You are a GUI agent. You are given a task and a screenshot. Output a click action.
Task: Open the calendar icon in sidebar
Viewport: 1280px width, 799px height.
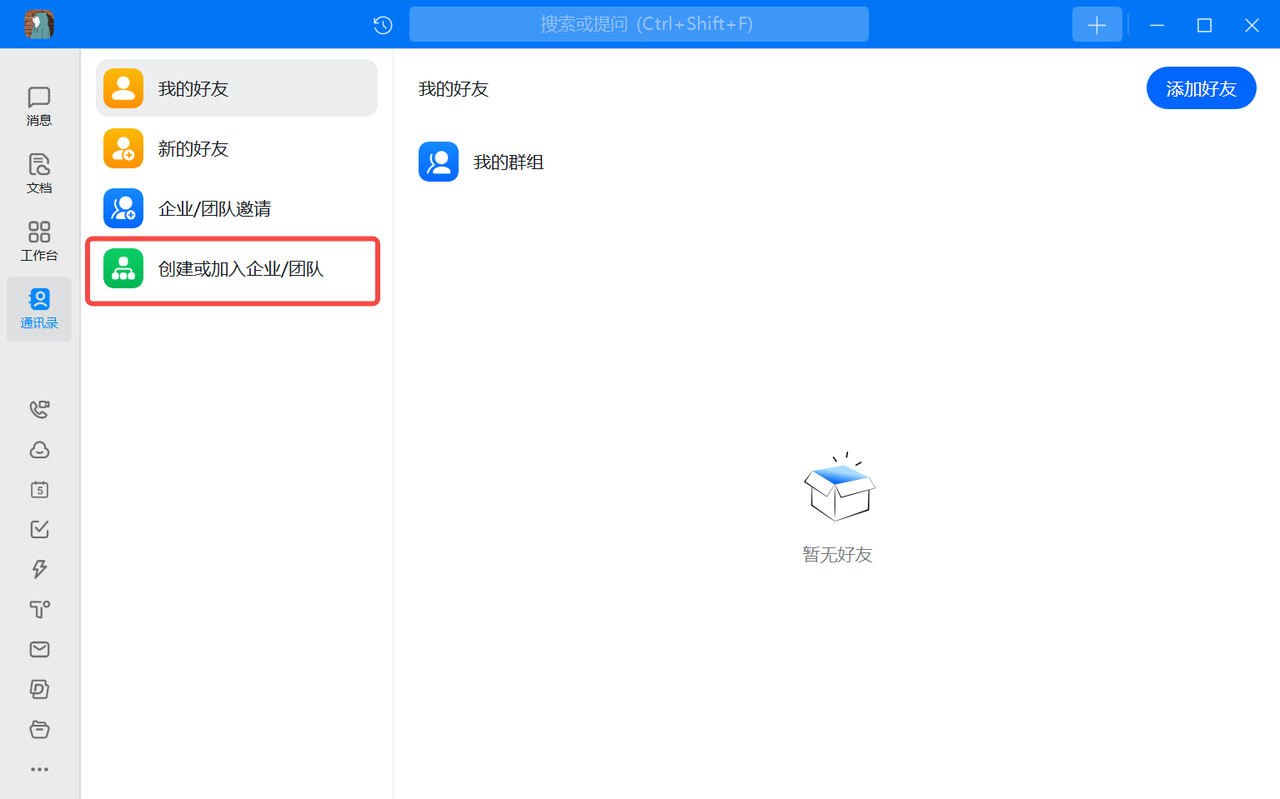39,489
